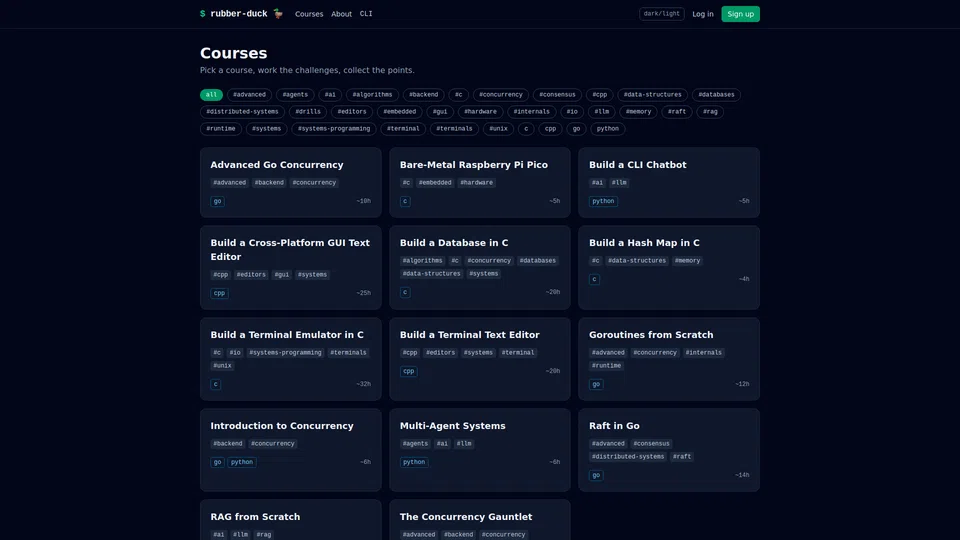This screenshot has height=540, width=960.
Task: Filter by #rag chip in filter bar
Action: point(710,112)
